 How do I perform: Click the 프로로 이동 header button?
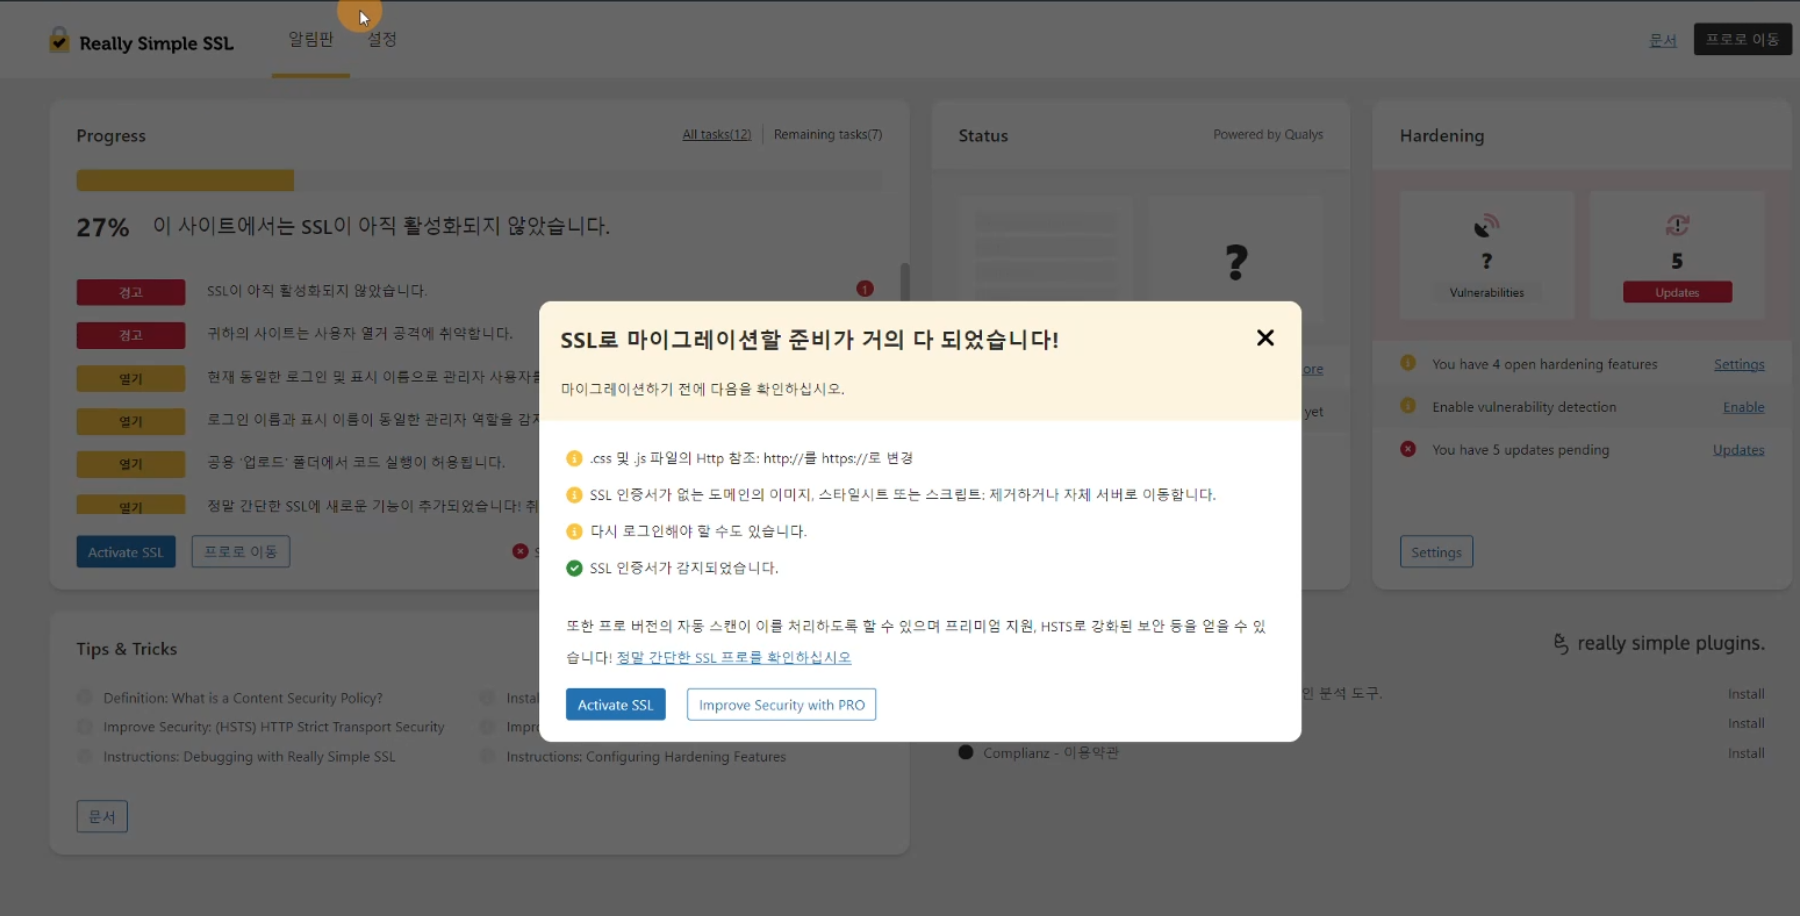pyautogui.click(x=1742, y=39)
